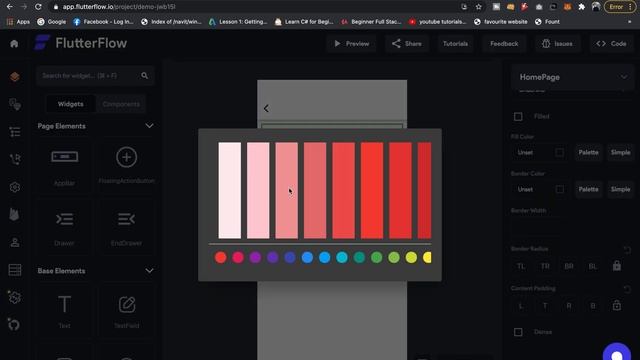Click the search magnifier in widget search
The width and height of the screenshot is (640, 360).
[x=144, y=76]
